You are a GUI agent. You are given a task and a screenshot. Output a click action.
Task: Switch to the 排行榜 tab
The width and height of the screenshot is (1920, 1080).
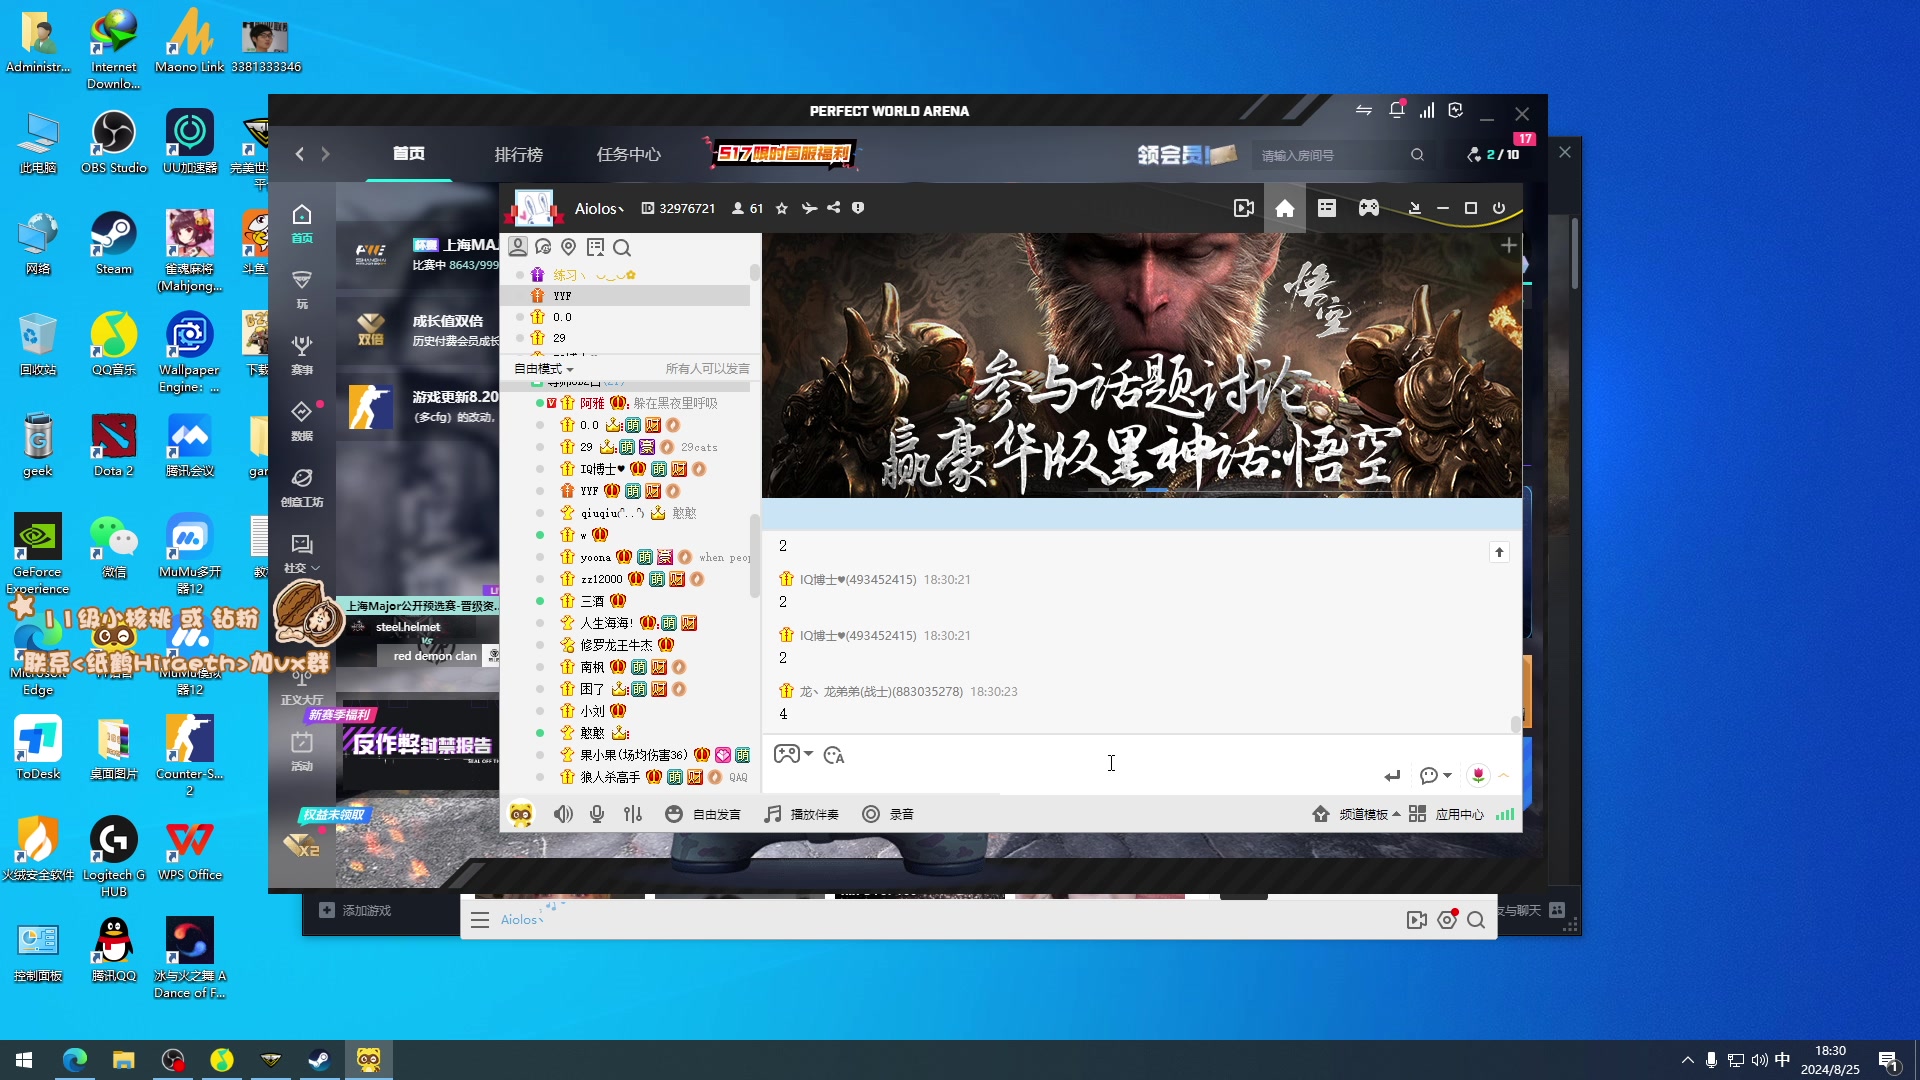click(x=518, y=154)
